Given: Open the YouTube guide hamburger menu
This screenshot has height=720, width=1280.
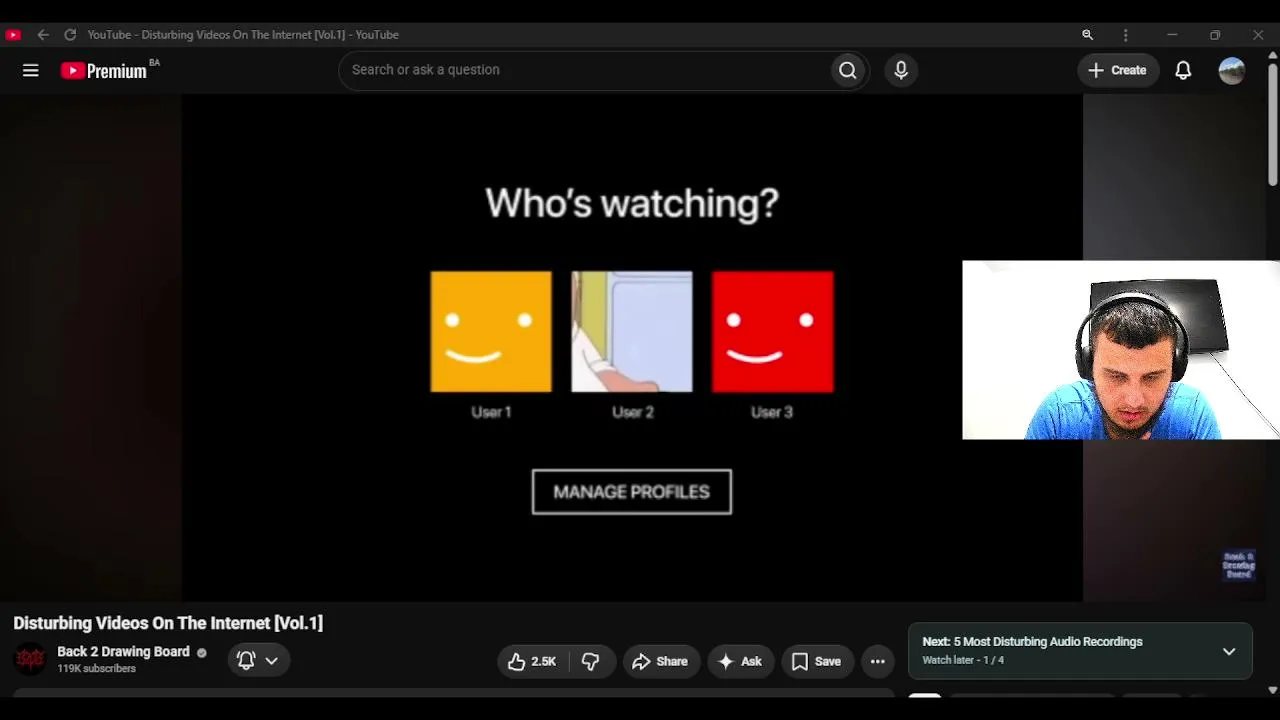Looking at the screenshot, I should coord(31,70).
